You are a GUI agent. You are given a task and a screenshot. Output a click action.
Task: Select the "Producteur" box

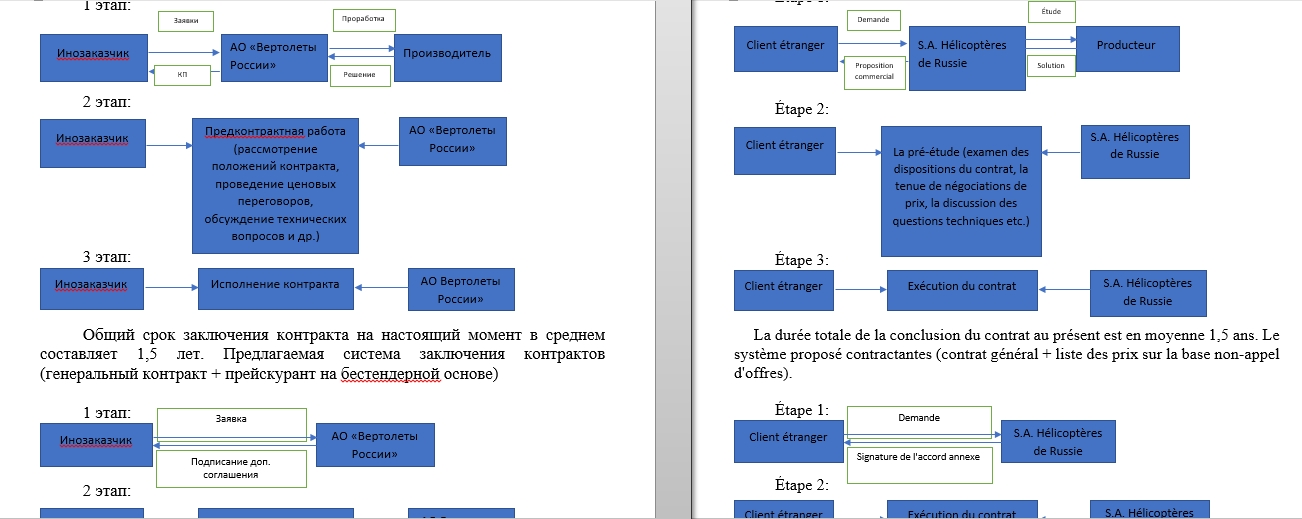pos(1124,46)
